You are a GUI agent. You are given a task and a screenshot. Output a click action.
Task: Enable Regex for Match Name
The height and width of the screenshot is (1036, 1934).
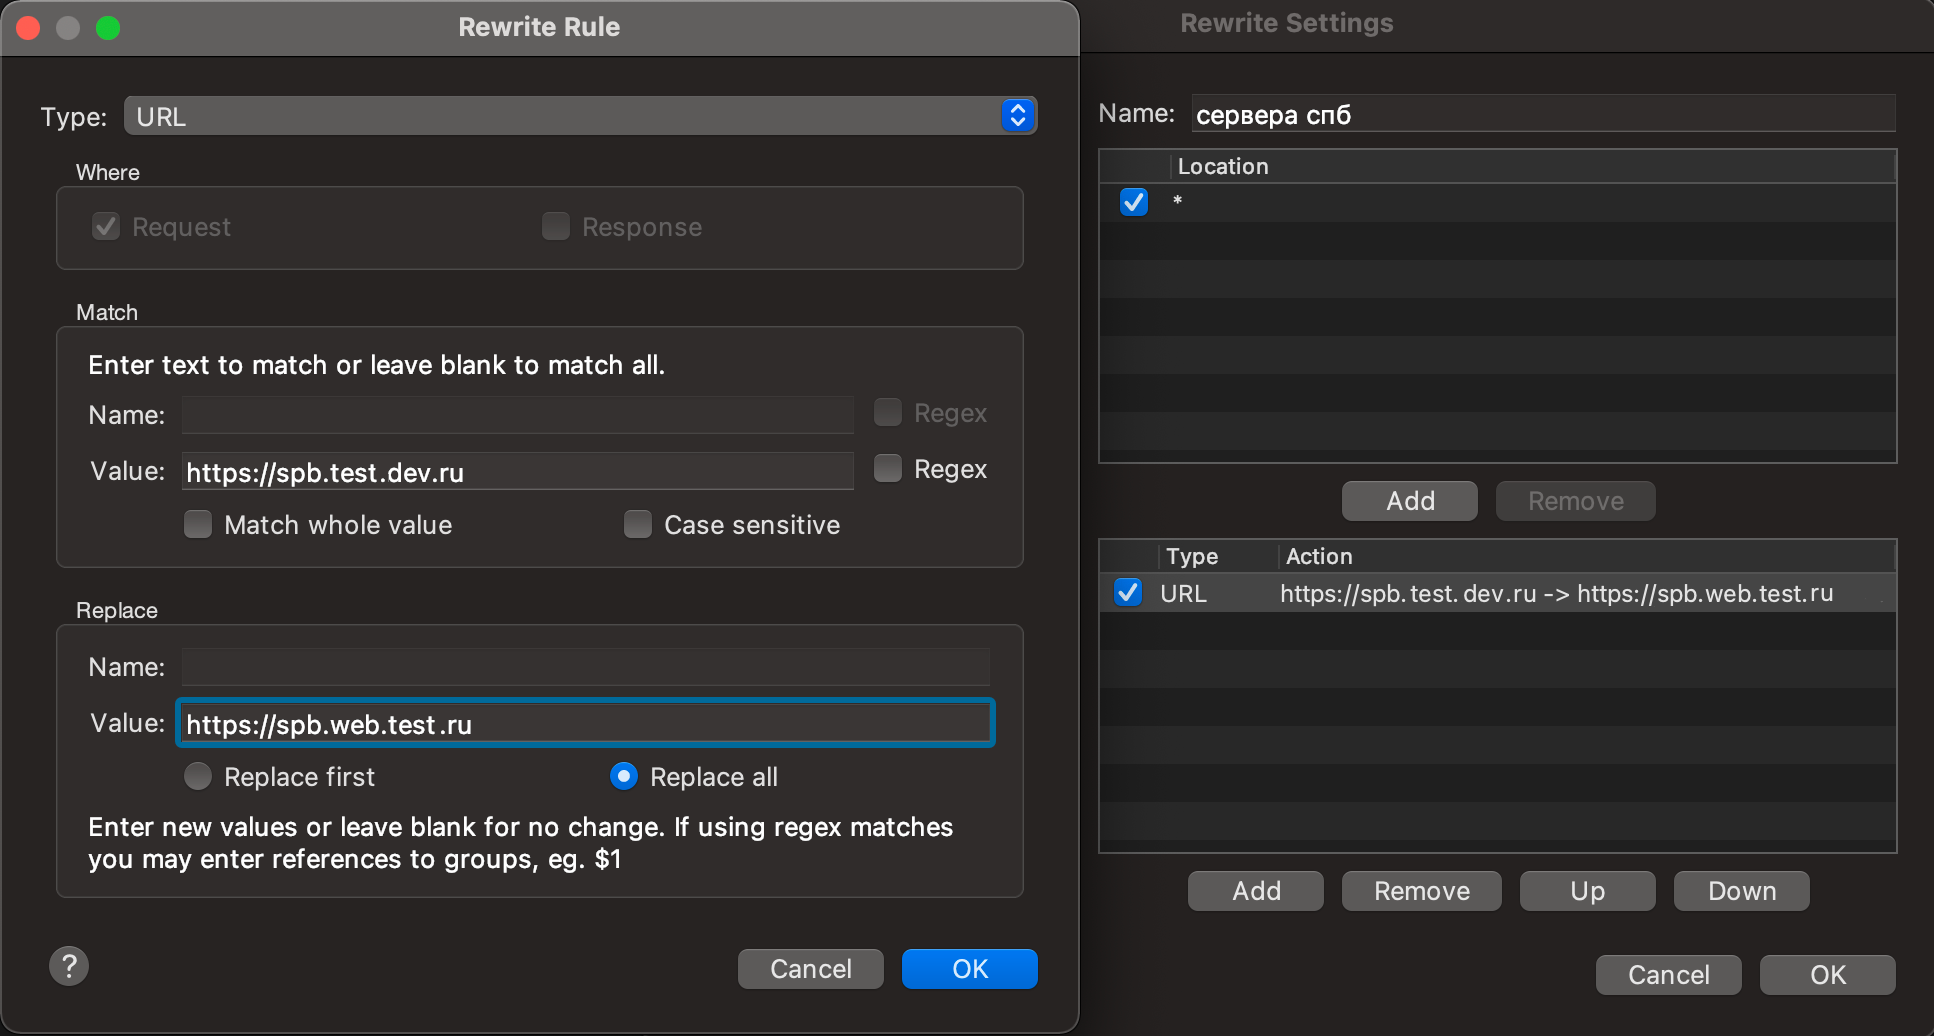tap(888, 412)
